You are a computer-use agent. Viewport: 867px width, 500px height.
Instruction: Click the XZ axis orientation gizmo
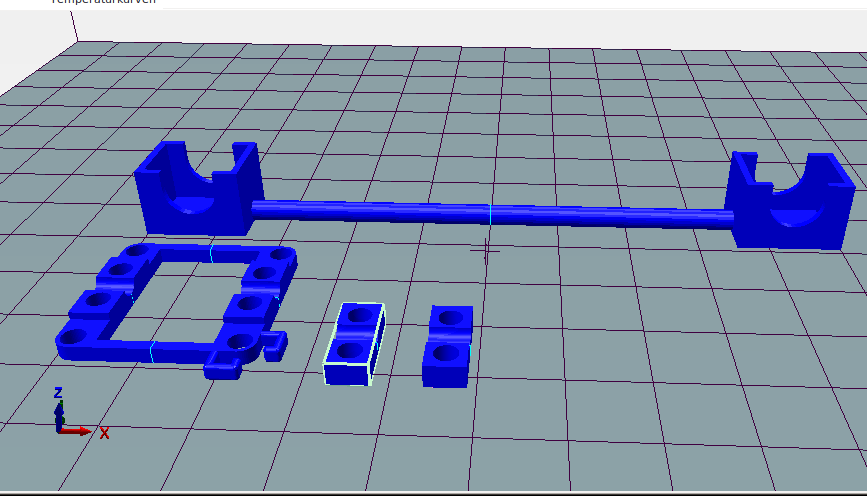pos(80,415)
